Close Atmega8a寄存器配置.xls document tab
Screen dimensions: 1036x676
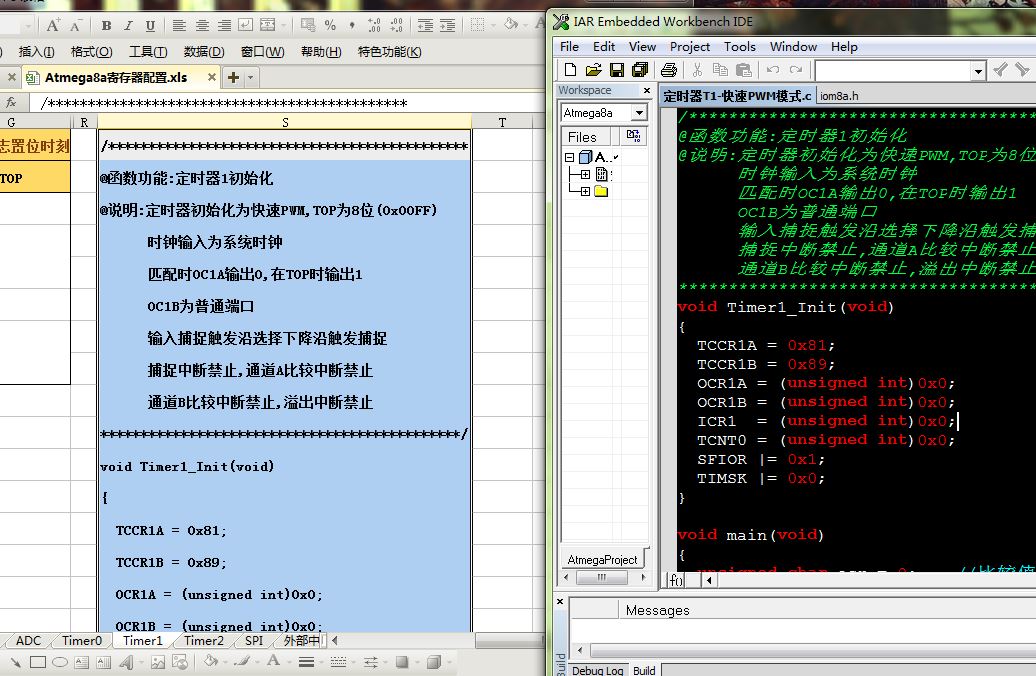click(212, 77)
